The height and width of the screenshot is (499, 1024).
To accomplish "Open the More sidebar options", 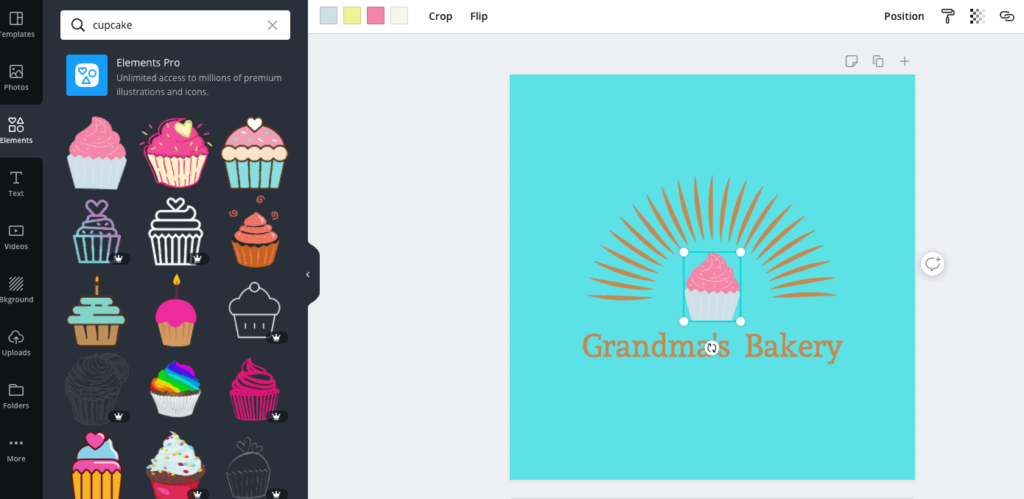I will (x=16, y=449).
